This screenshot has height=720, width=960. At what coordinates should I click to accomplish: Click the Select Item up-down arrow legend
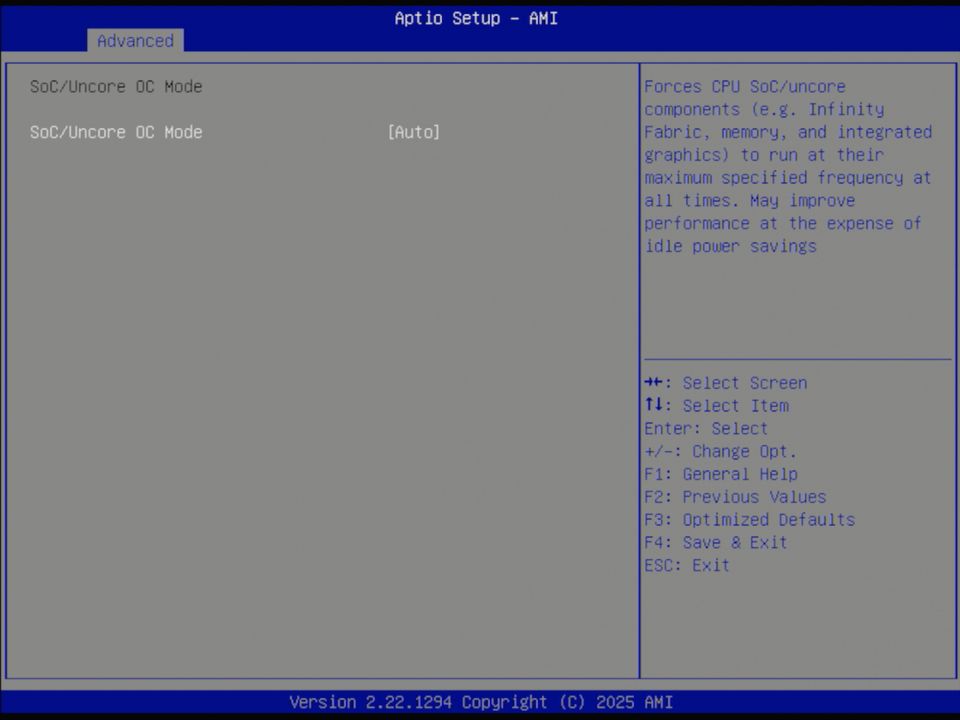click(x=715, y=405)
